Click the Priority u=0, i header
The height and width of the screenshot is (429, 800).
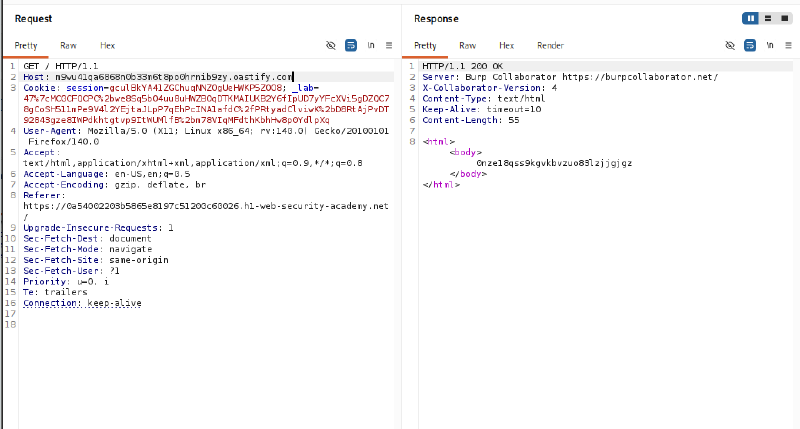[x=66, y=282]
